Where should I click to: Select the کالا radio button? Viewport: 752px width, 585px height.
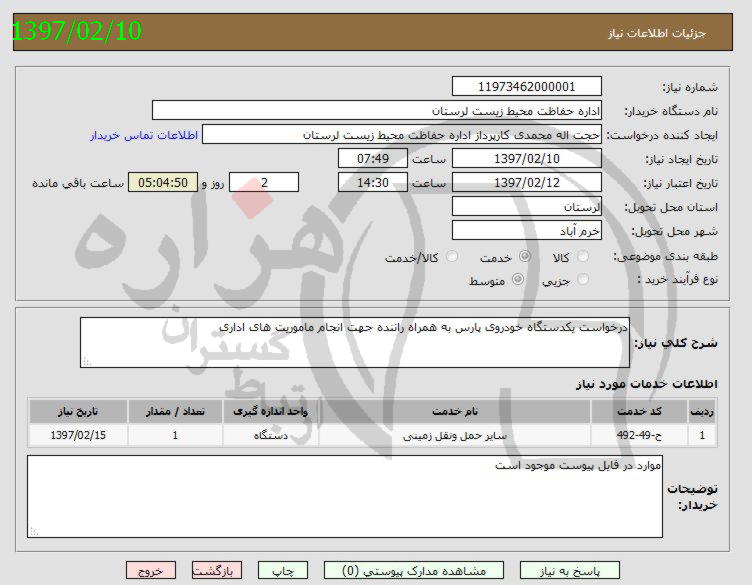point(583,257)
